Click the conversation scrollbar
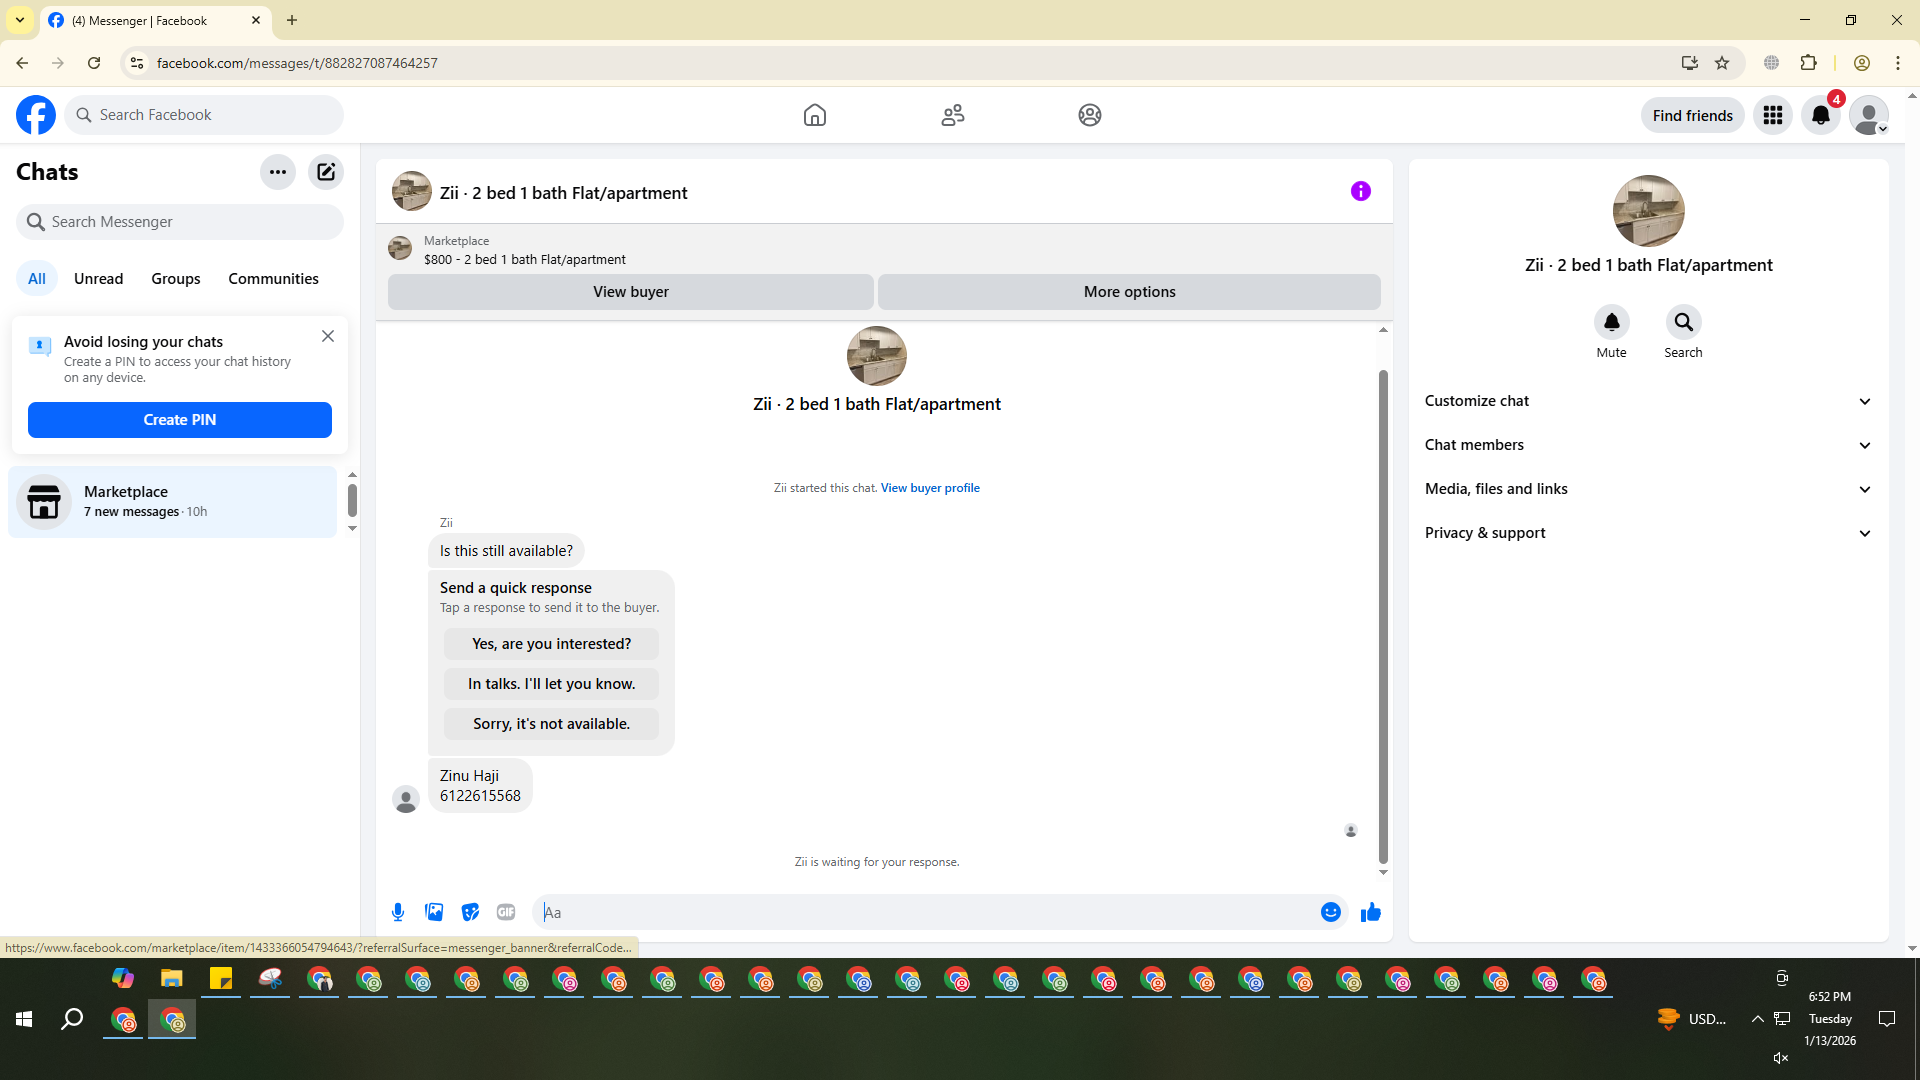 [x=1383, y=615]
